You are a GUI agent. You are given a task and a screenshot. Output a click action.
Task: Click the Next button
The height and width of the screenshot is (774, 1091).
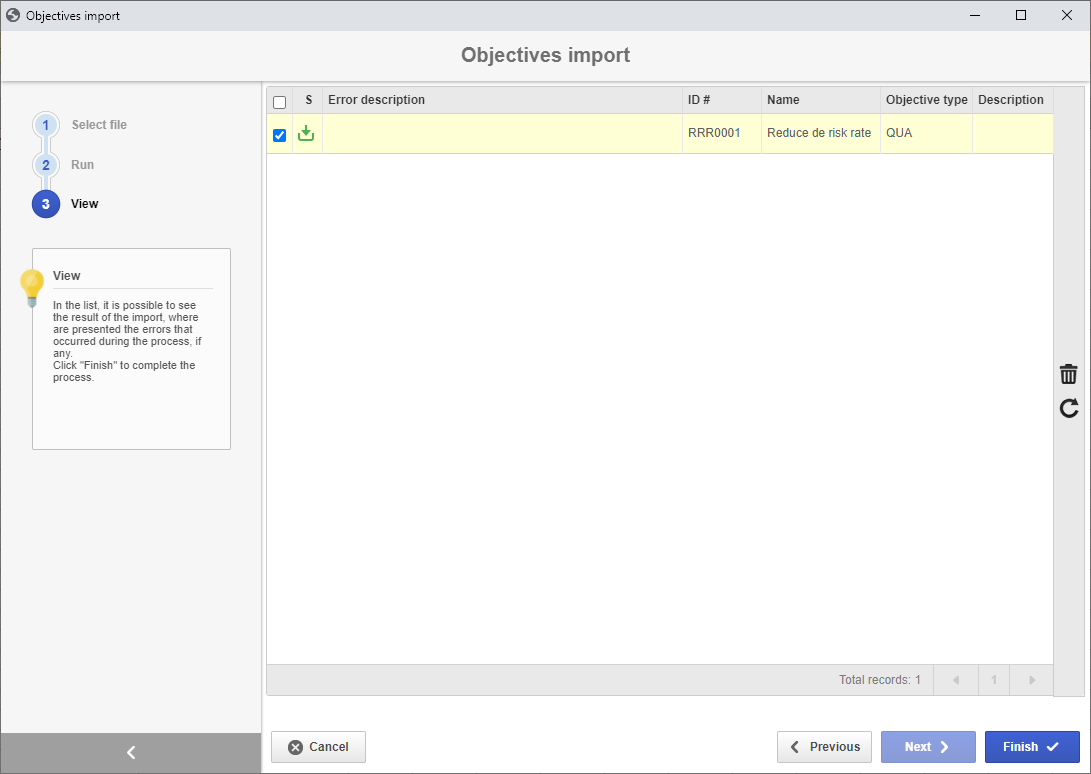[928, 747]
